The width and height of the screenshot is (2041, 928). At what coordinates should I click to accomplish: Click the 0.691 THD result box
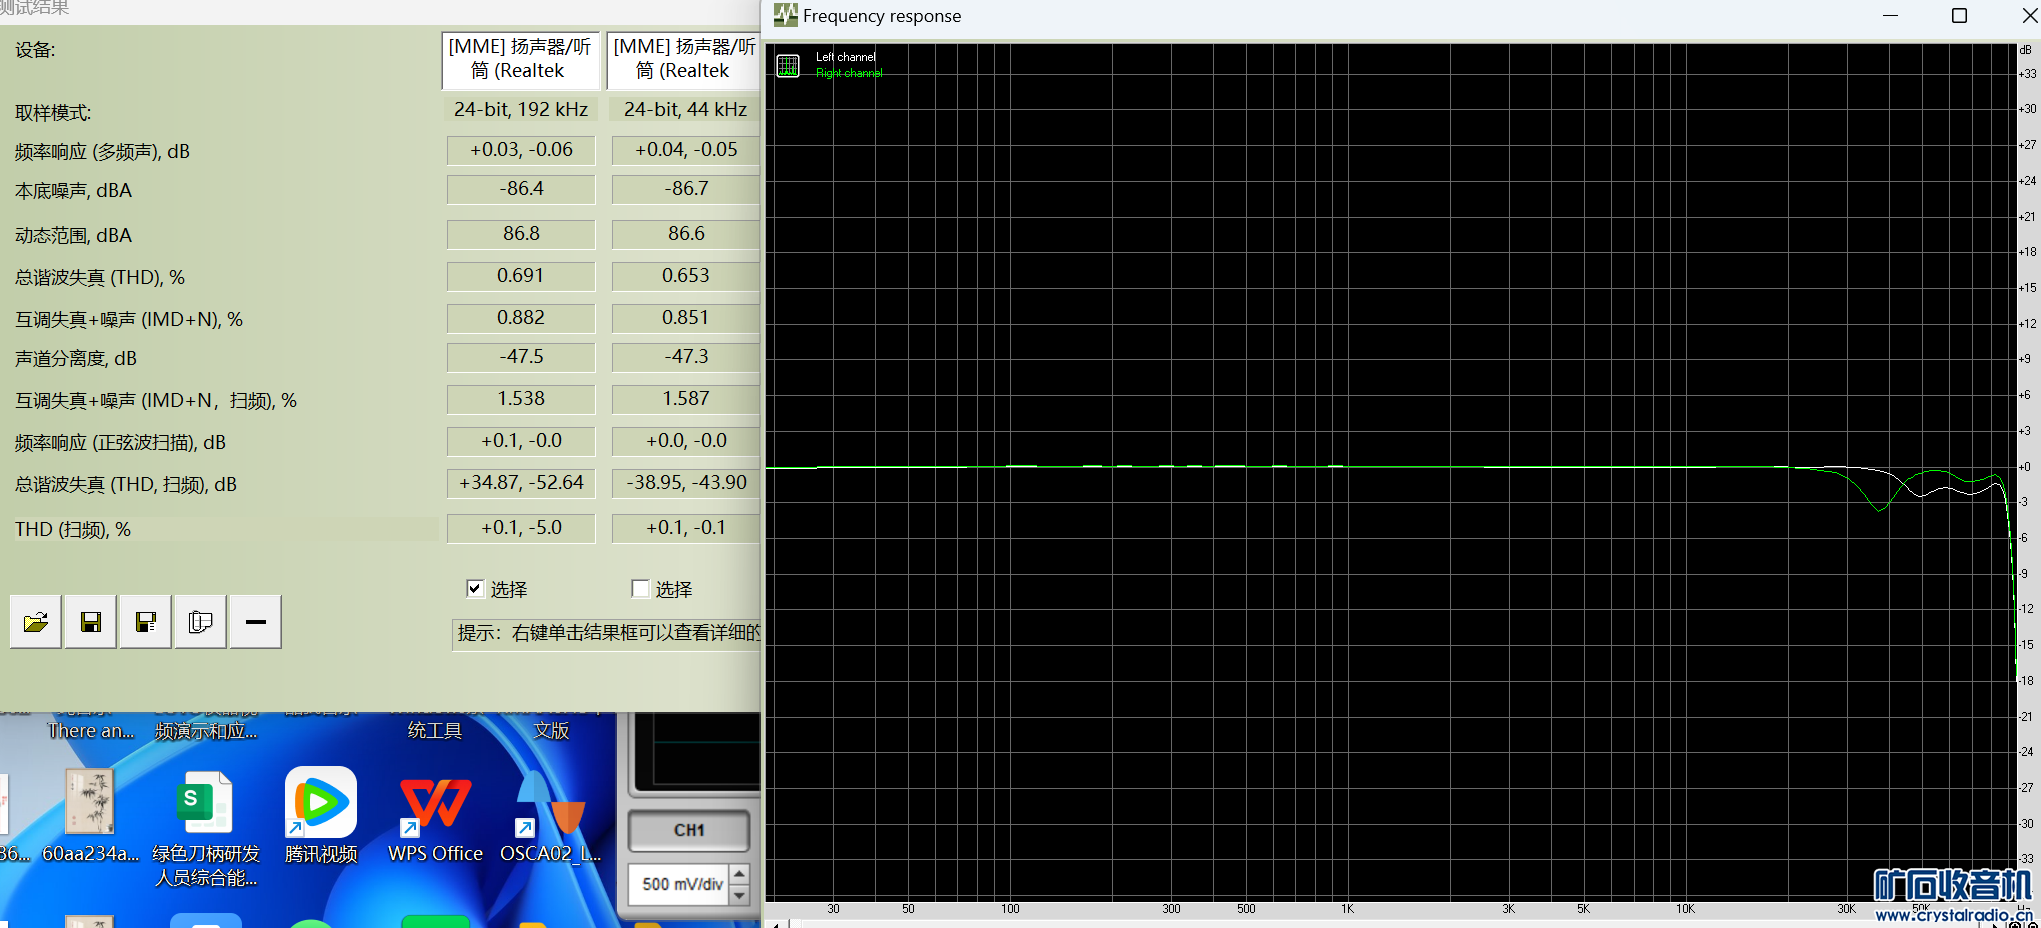tap(521, 276)
